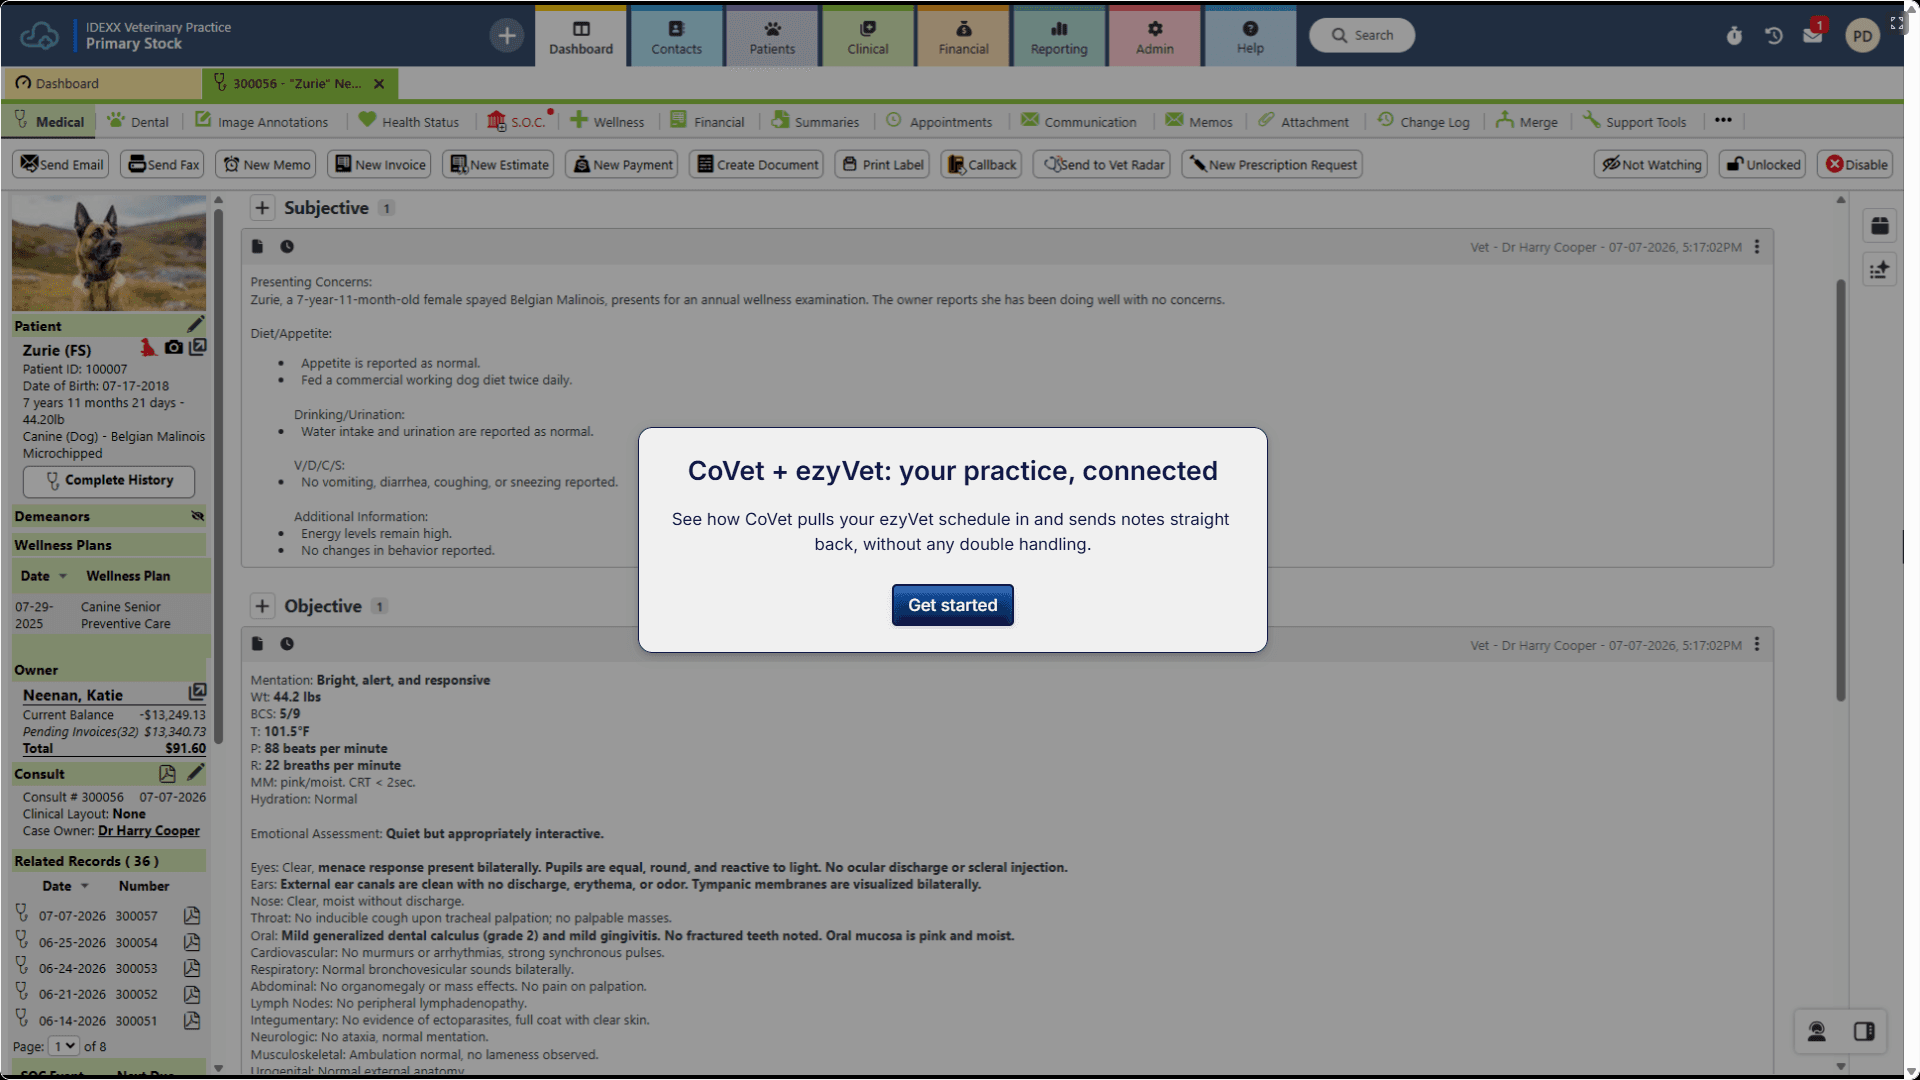Open the related records page number dropdown
Viewport: 1920px width, 1080px height.
click(64, 1046)
